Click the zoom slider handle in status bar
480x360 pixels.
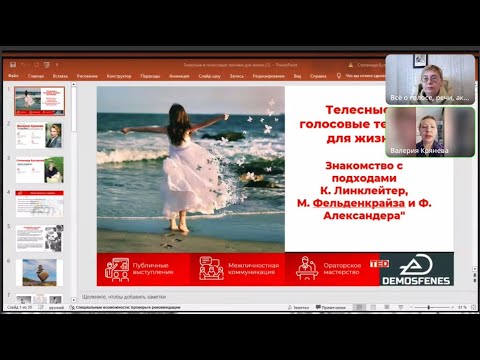click(429, 307)
